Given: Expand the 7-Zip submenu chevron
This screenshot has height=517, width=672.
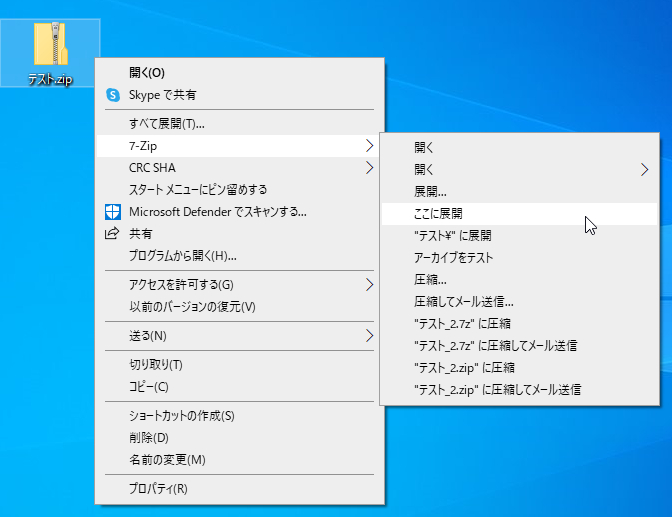Looking at the screenshot, I should [369, 146].
